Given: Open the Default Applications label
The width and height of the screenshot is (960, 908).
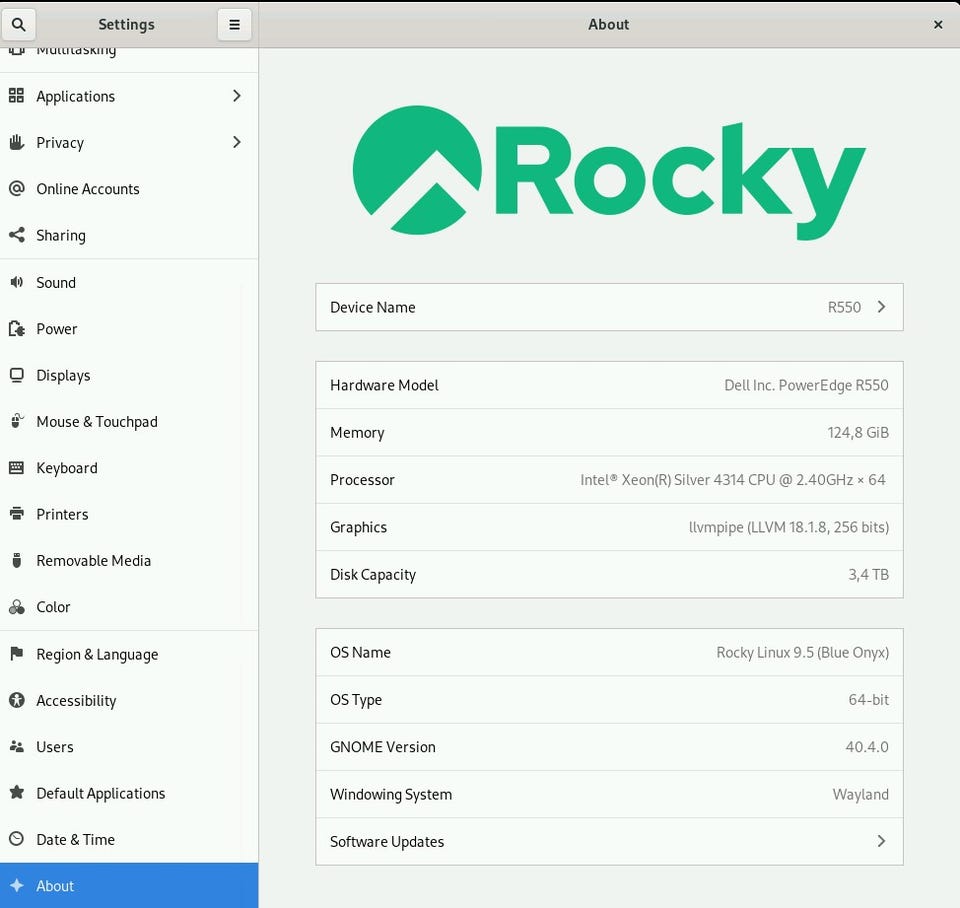Looking at the screenshot, I should [x=100, y=794].
